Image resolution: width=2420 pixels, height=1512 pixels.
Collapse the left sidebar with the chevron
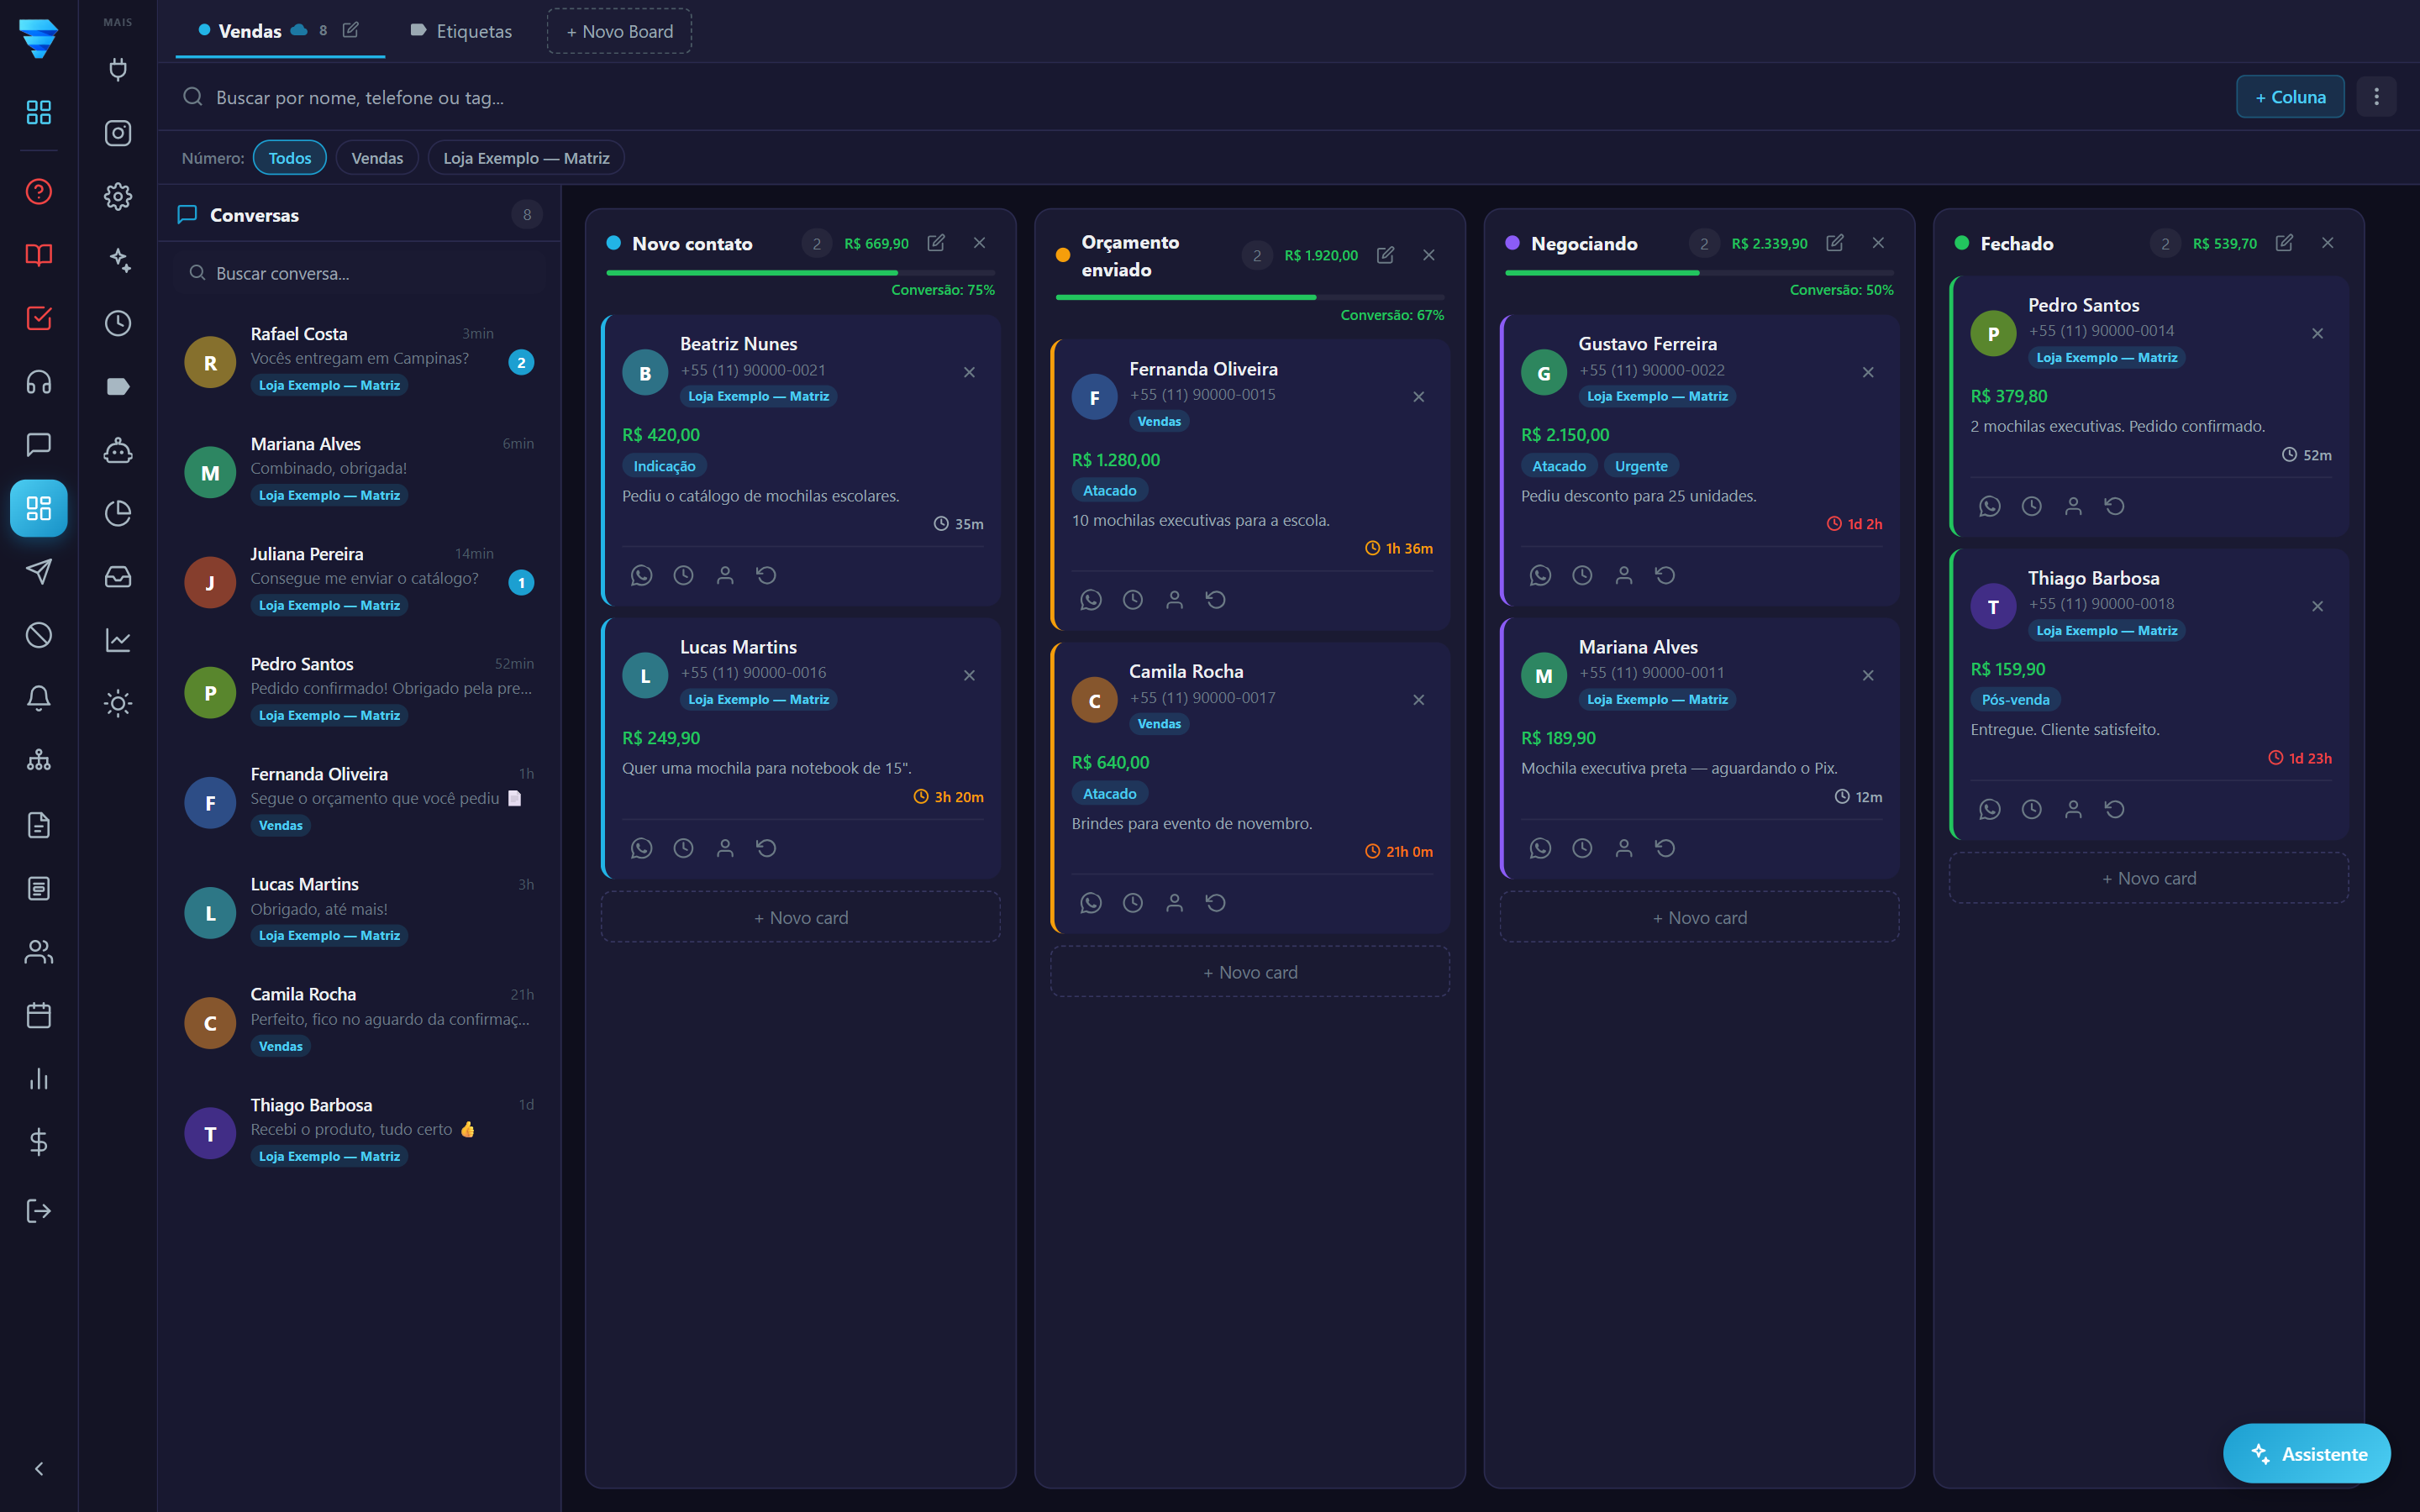pyautogui.click(x=39, y=1469)
